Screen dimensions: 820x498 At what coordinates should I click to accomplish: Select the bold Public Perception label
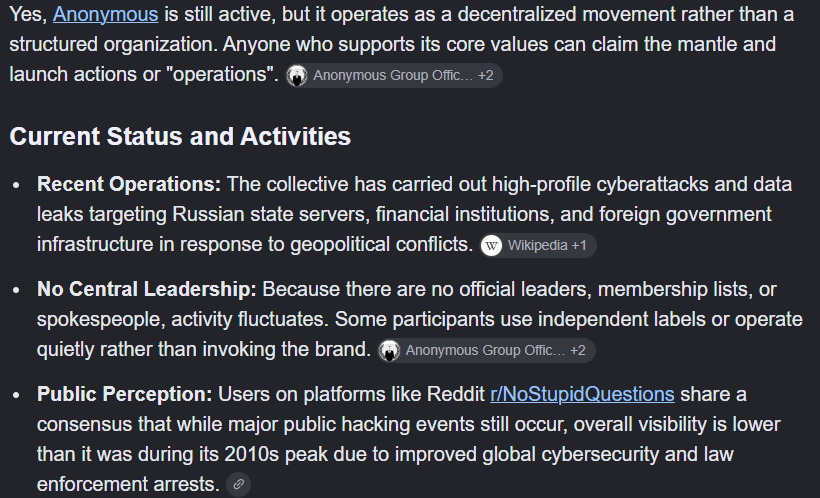124,394
